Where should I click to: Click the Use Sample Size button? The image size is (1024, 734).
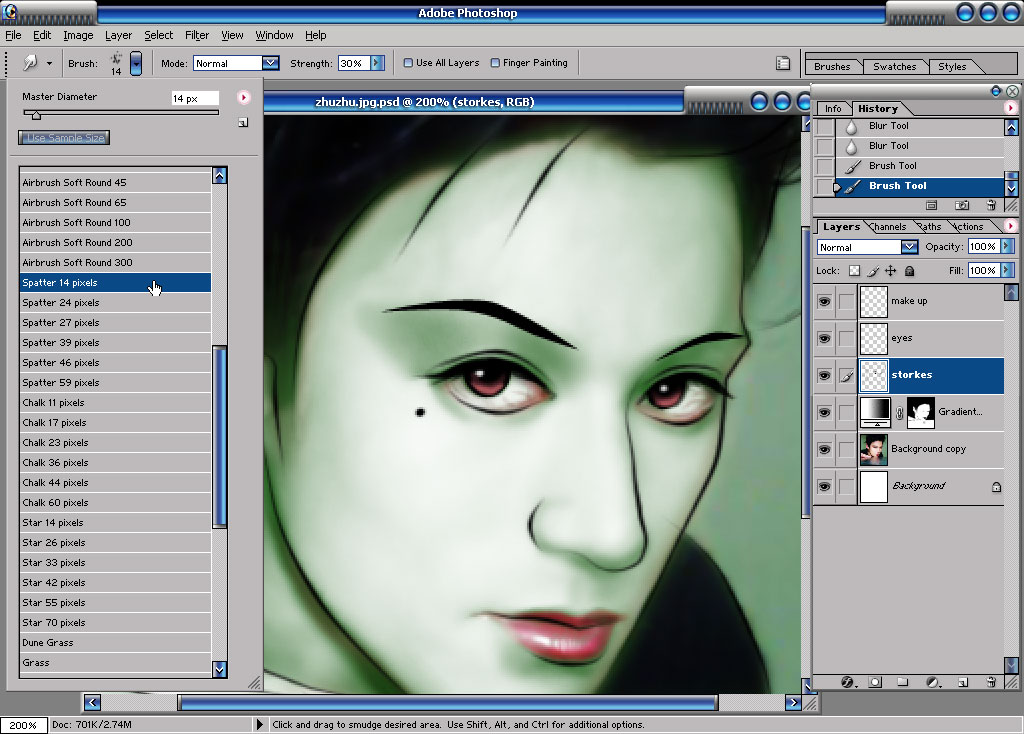[64, 138]
